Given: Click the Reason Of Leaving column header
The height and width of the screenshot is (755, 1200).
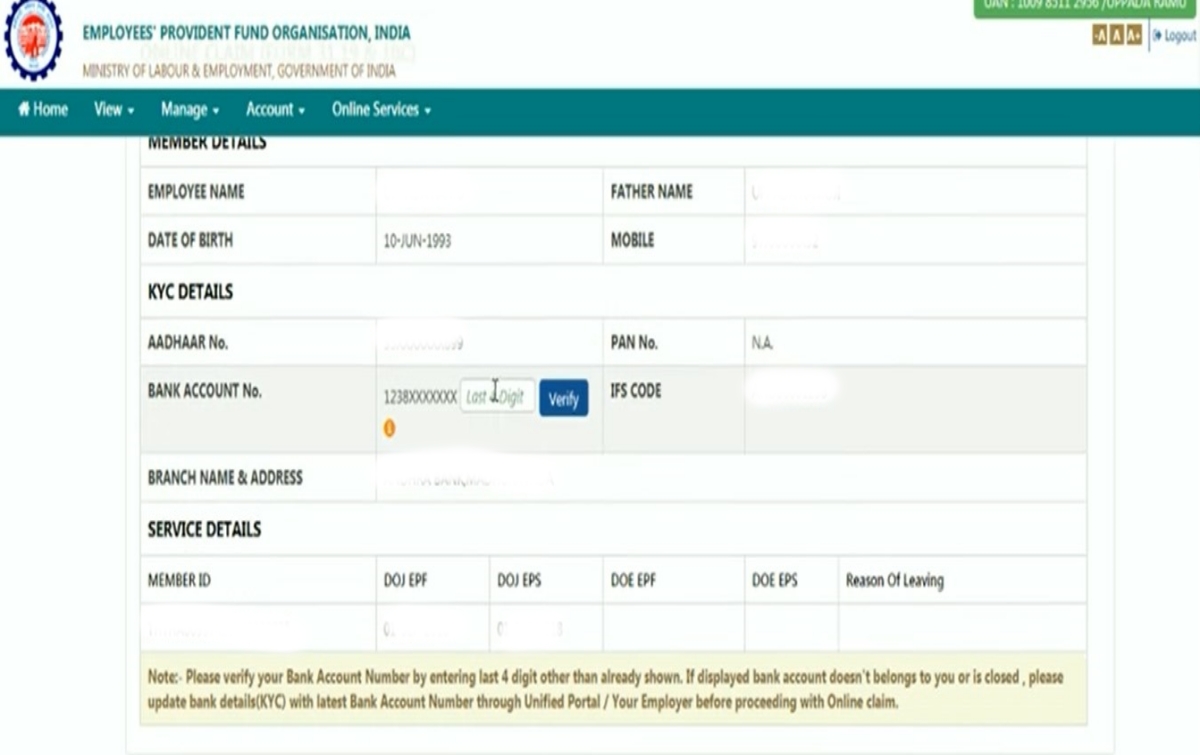Looking at the screenshot, I should coord(894,580).
